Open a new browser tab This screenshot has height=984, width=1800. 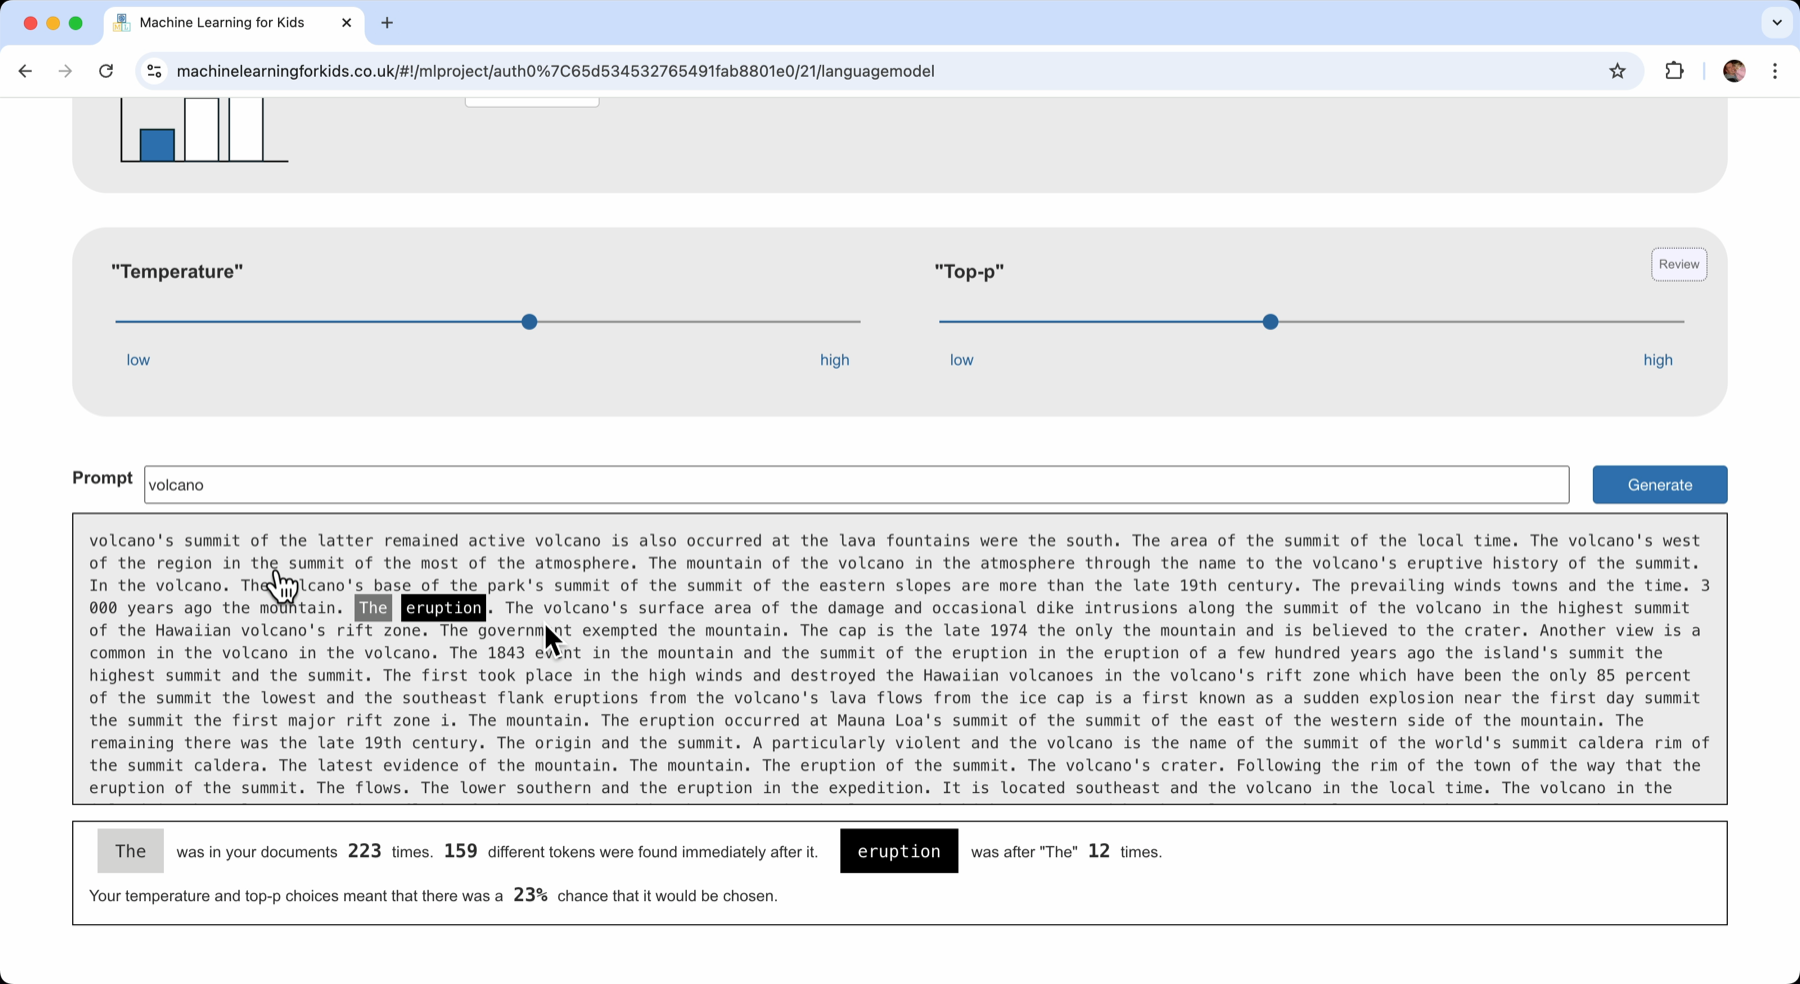tap(387, 23)
